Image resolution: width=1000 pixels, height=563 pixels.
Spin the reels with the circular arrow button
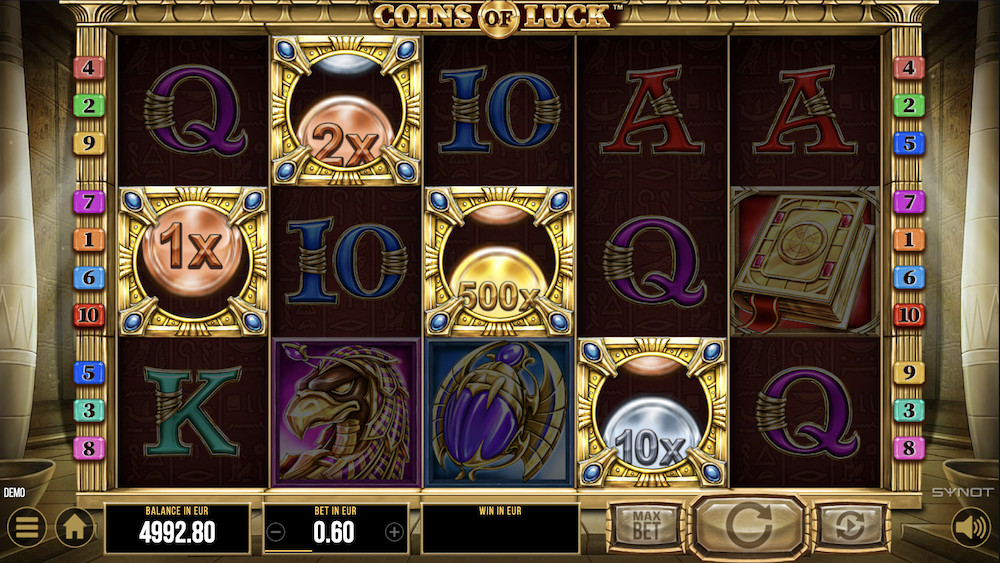748,525
